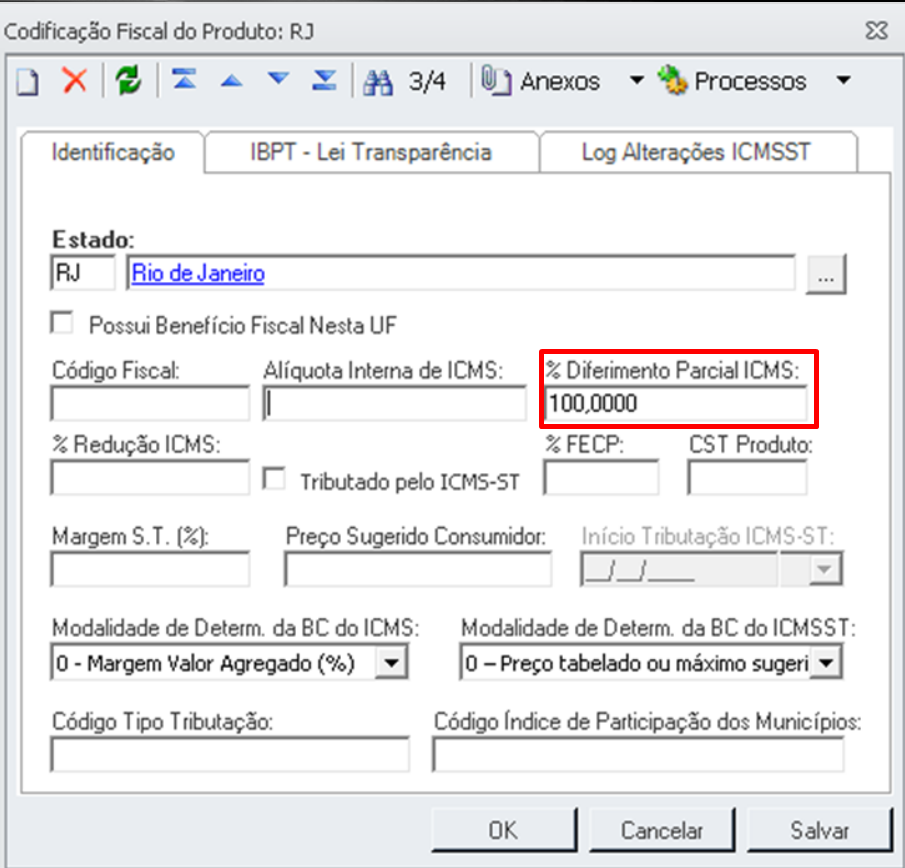
Task: Open the Log Alterações ICMSST tab
Action: [697, 152]
